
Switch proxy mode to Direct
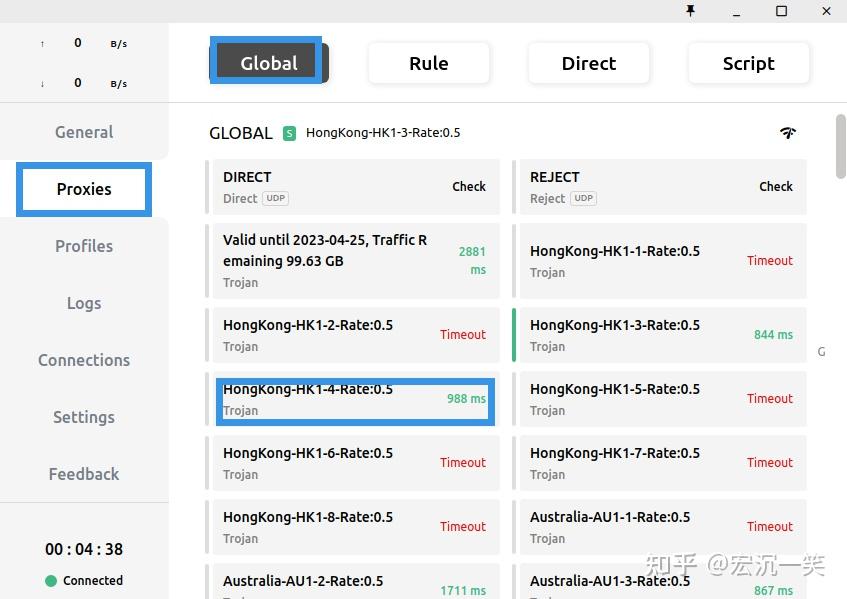tap(589, 63)
